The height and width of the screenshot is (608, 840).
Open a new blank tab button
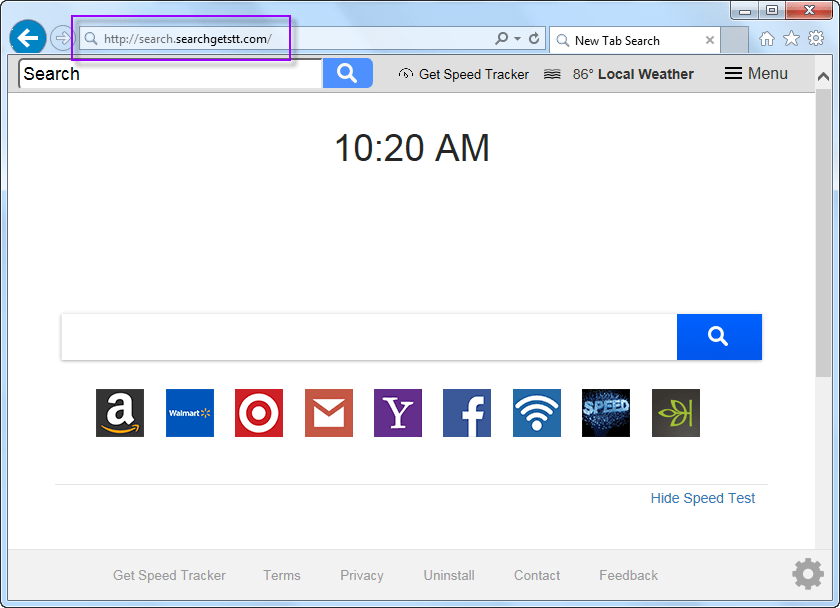tap(734, 40)
